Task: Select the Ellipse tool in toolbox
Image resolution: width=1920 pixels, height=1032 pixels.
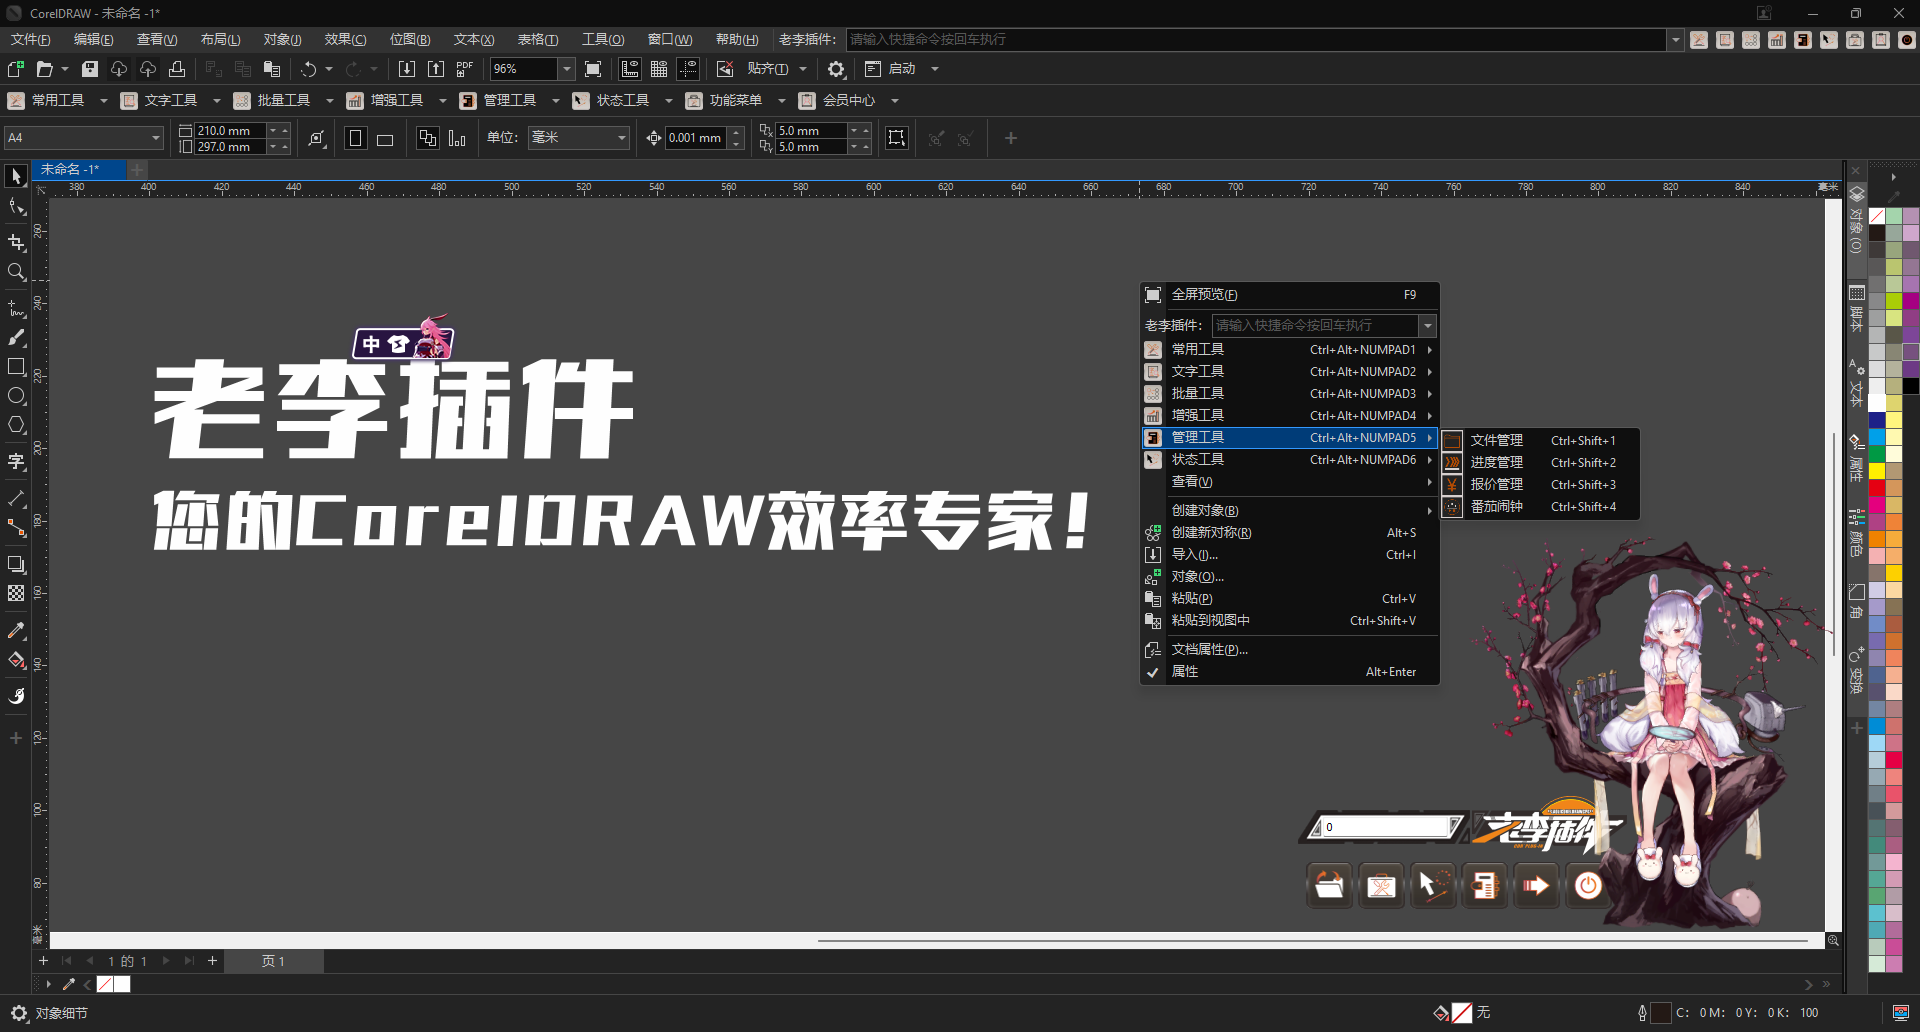Action: (16, 396)
